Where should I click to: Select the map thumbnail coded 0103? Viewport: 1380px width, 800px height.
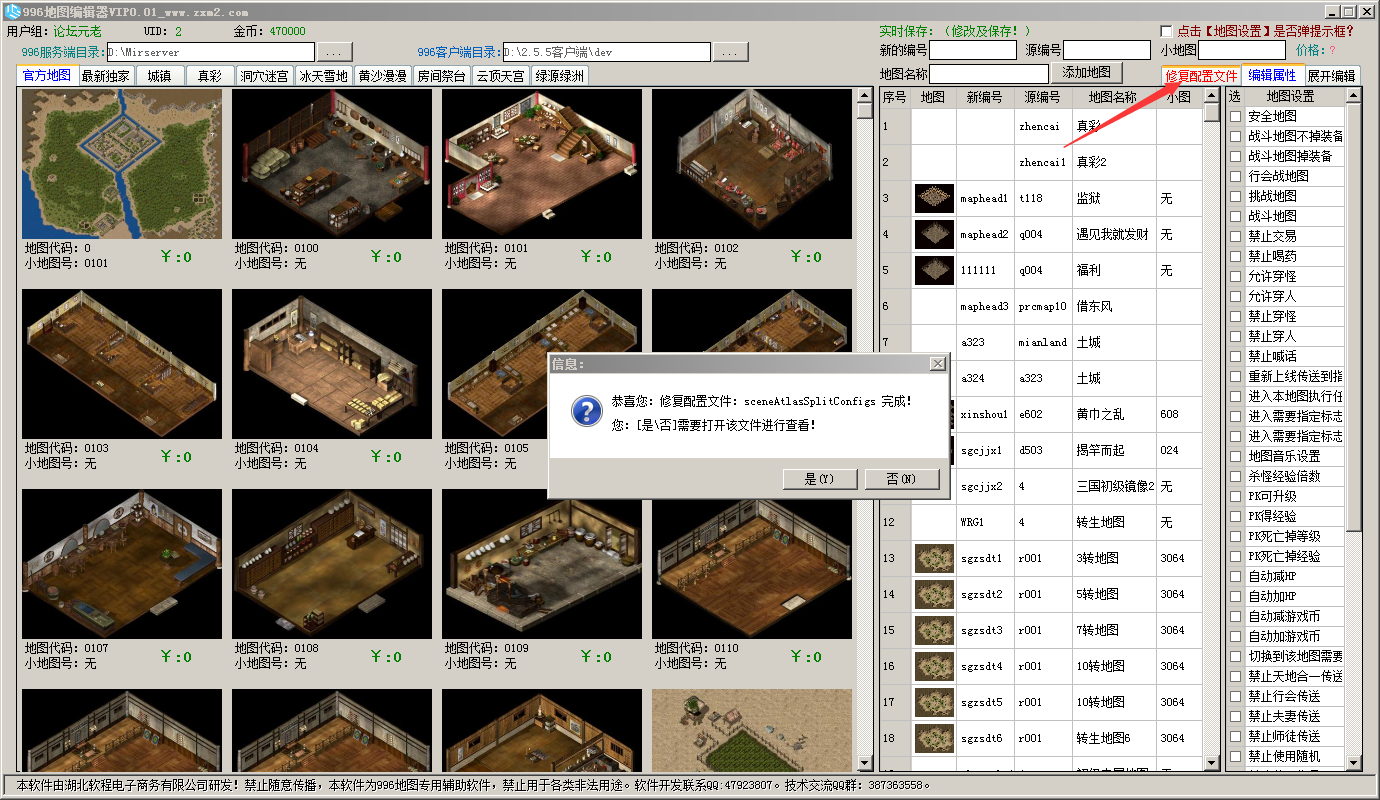click(x=122, y=364)
